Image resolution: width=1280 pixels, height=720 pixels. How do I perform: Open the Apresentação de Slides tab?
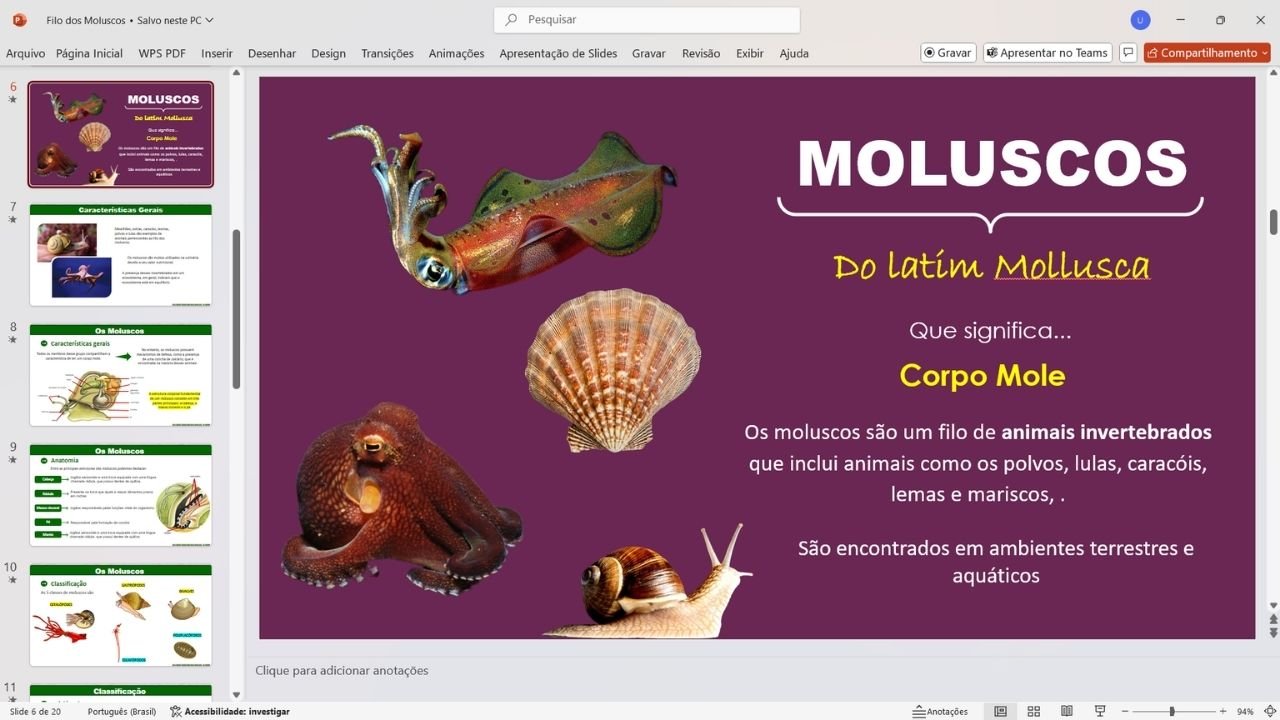(558, 53)
